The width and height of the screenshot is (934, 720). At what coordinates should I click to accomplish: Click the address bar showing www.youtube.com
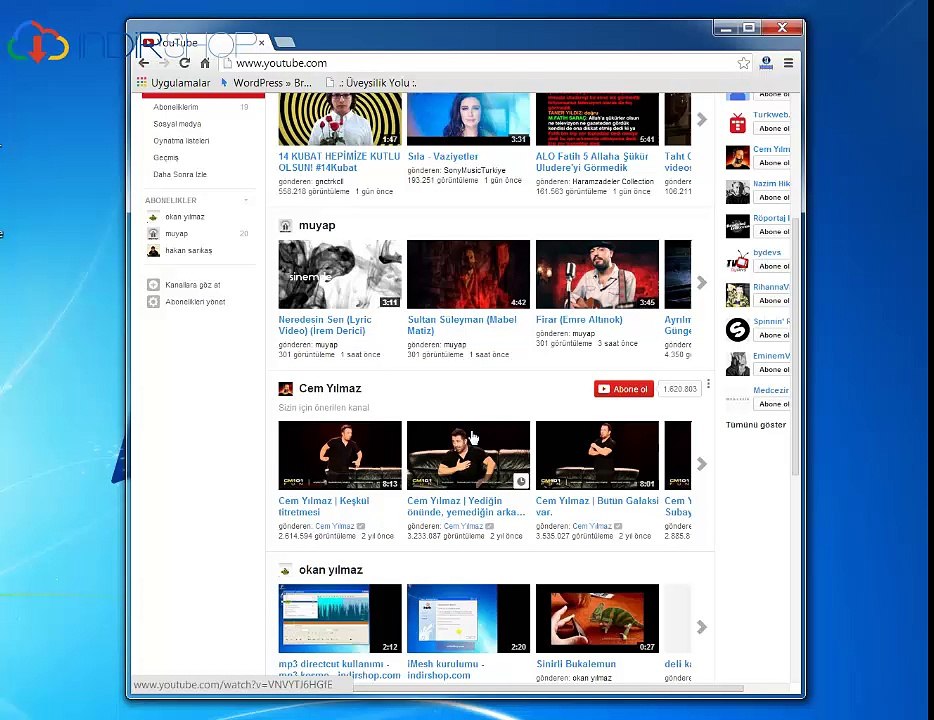[x=477, y=63]
